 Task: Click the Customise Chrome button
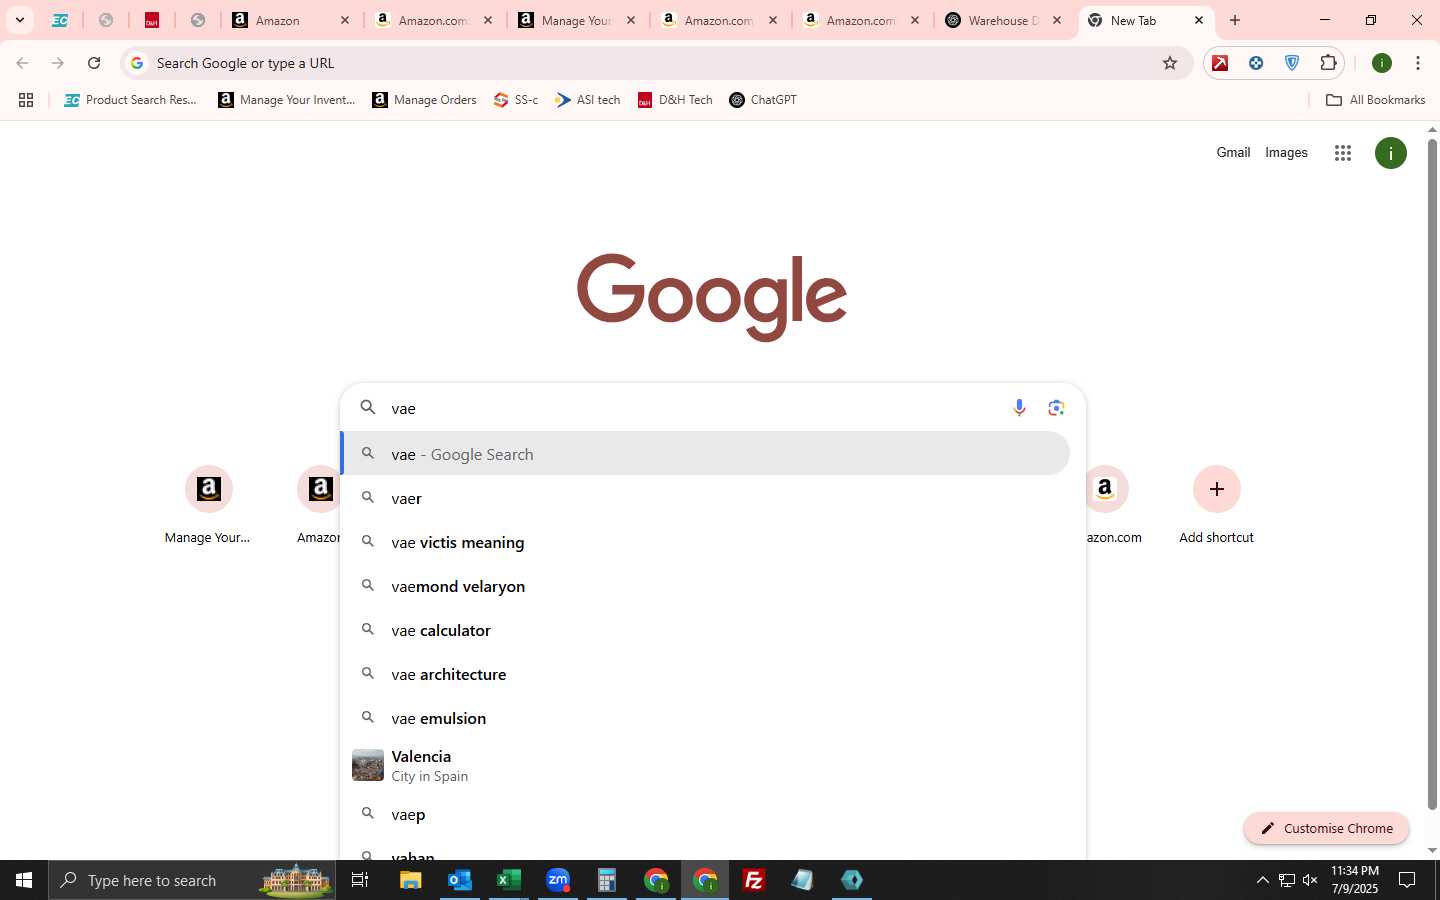[x=1326, y=828]
